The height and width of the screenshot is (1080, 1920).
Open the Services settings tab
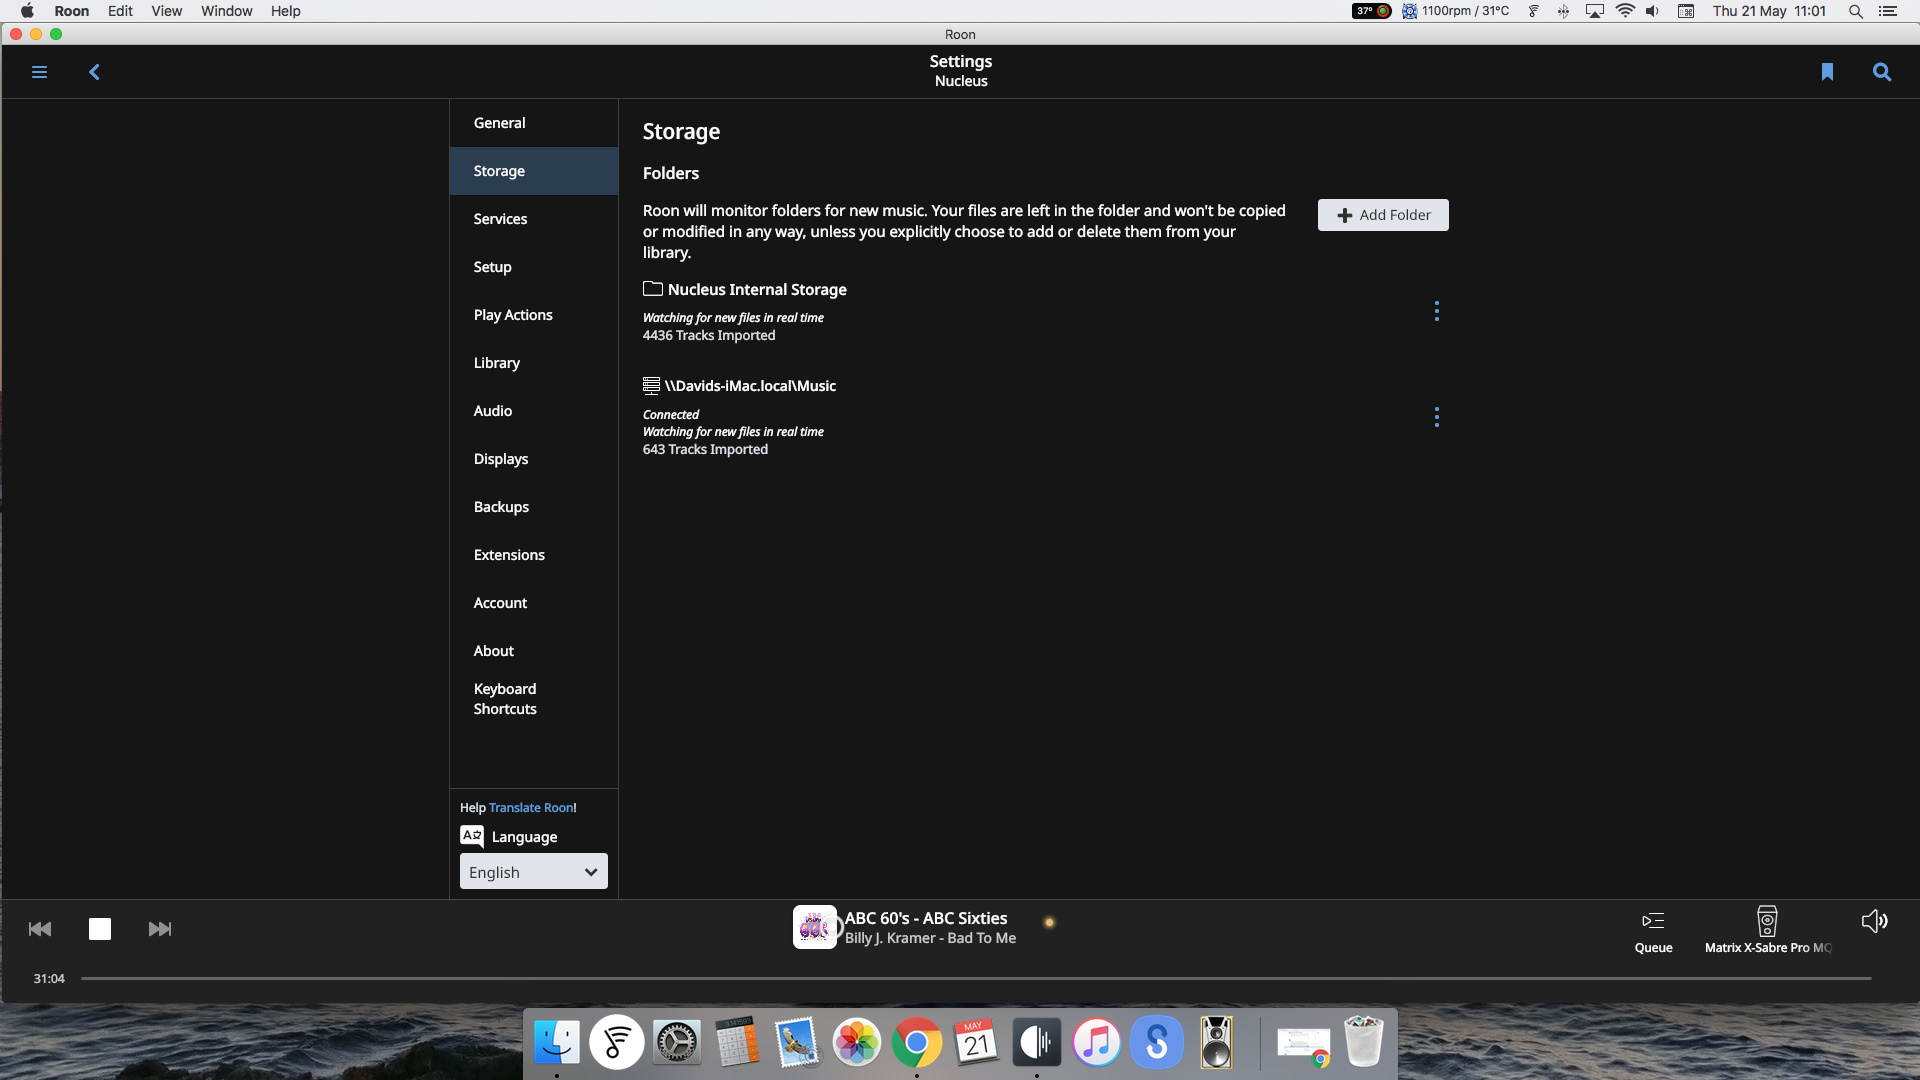534,219
